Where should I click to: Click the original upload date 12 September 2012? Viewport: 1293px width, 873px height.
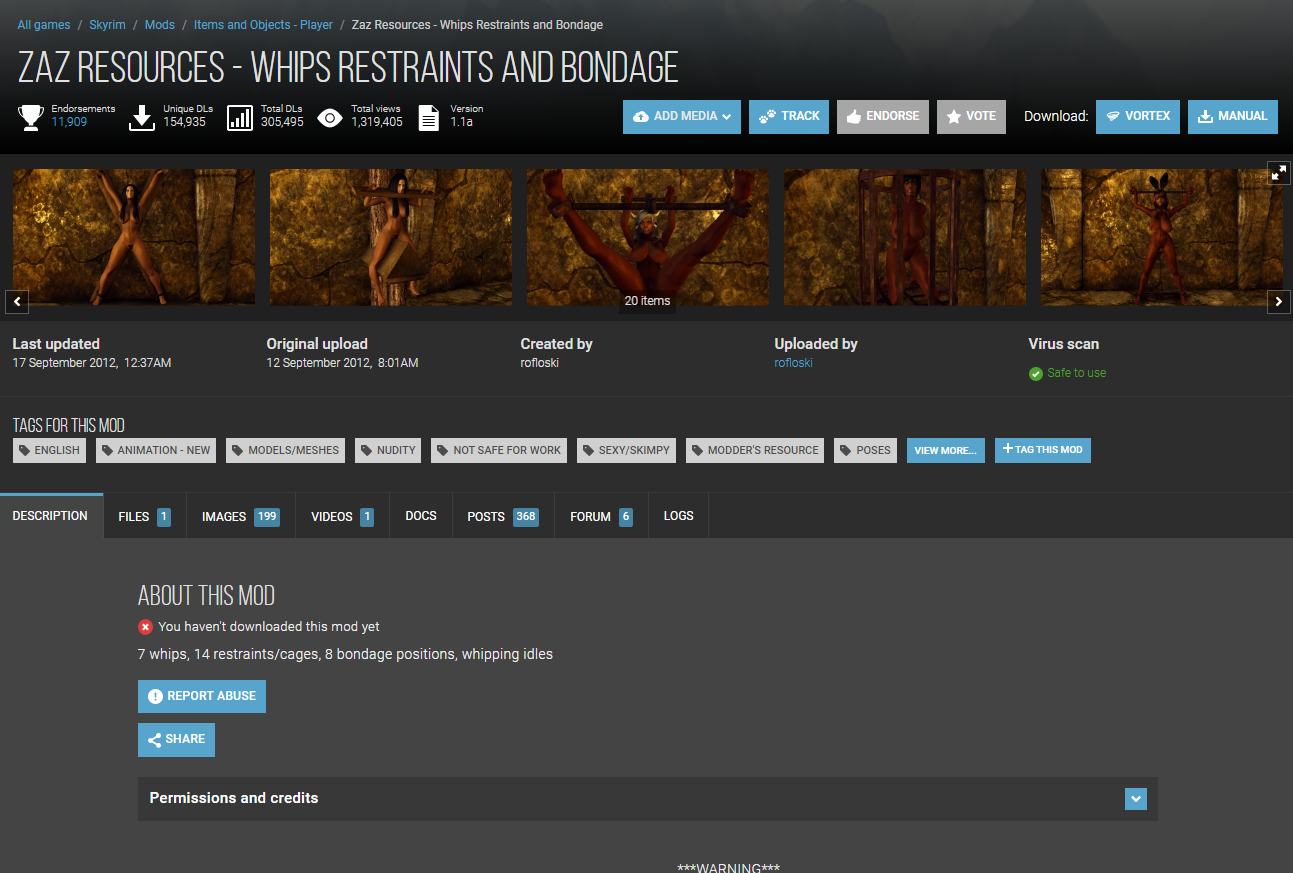[342, 363]
